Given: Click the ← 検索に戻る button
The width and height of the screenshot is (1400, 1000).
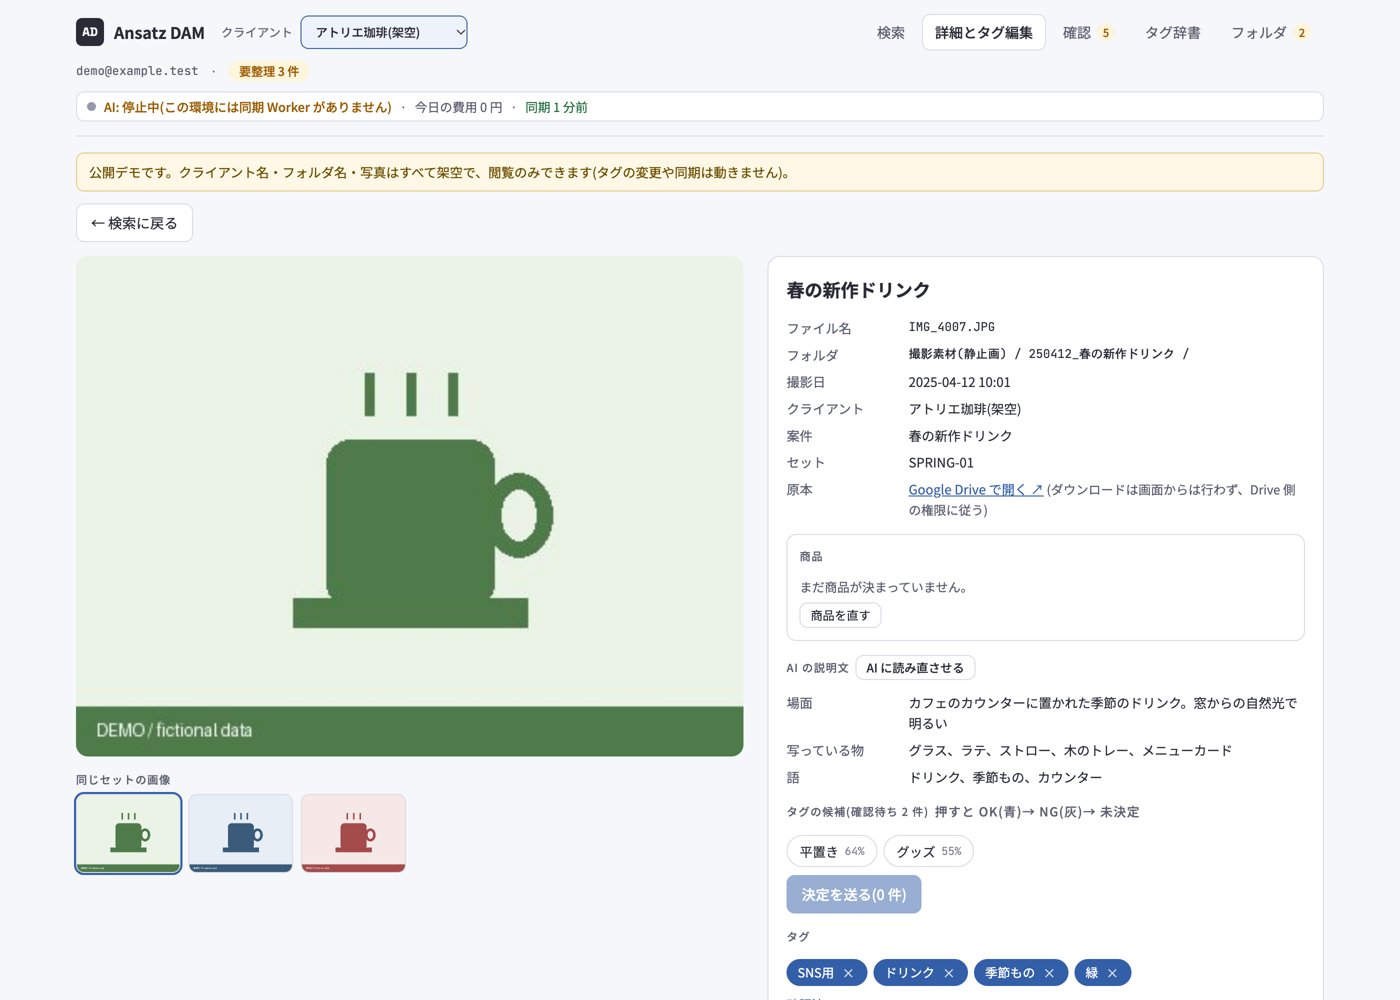Looking at the screenshot, I should [x=134, y=223].
